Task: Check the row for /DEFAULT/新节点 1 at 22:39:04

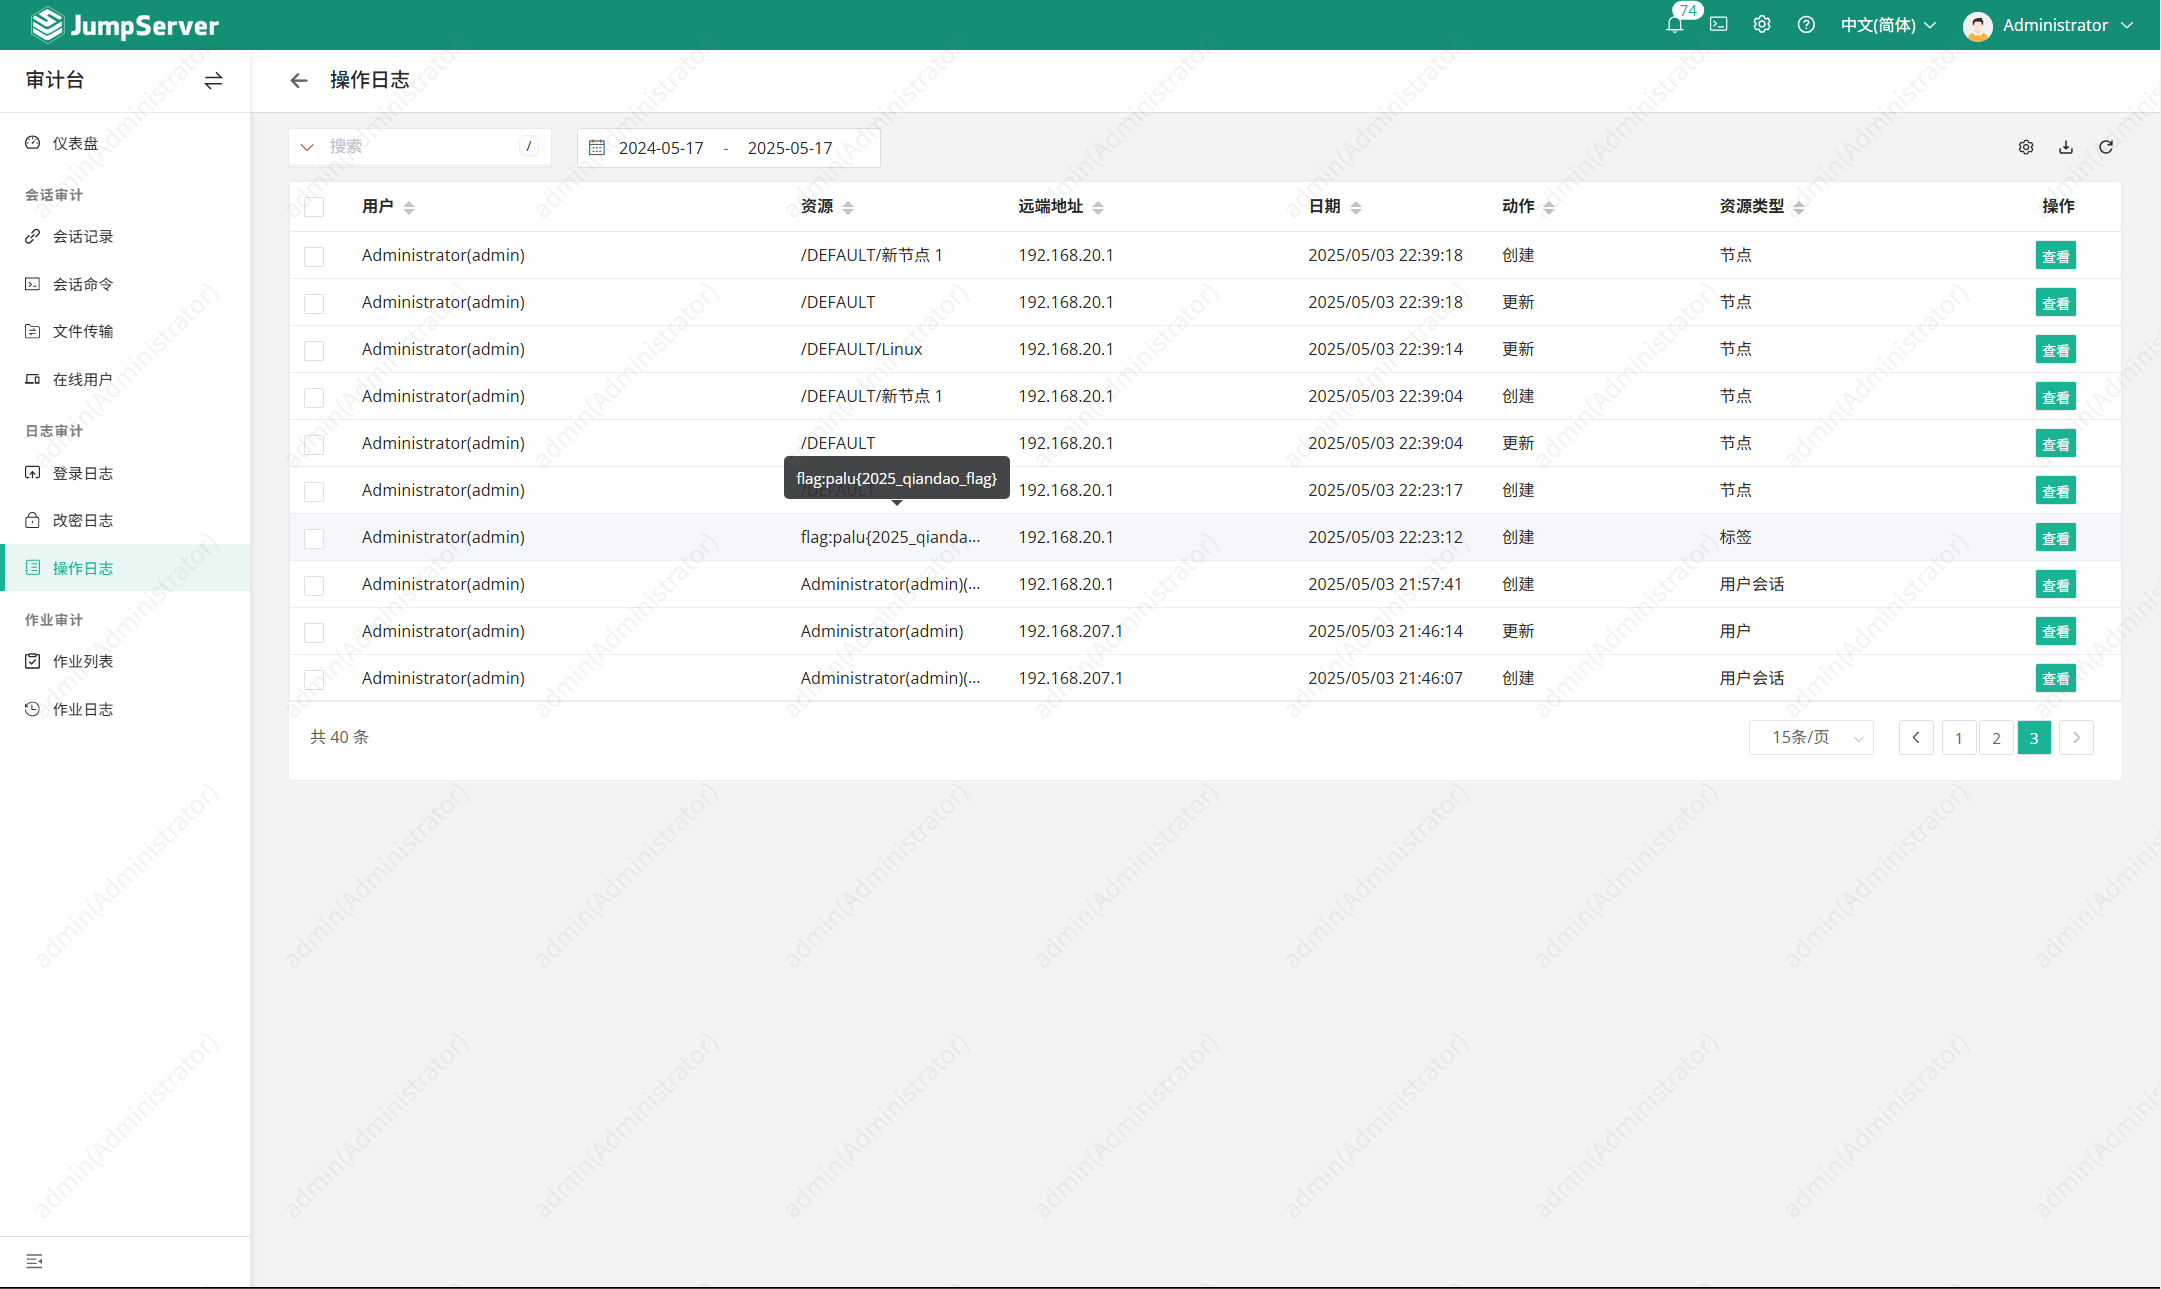Action: point(314,397)
